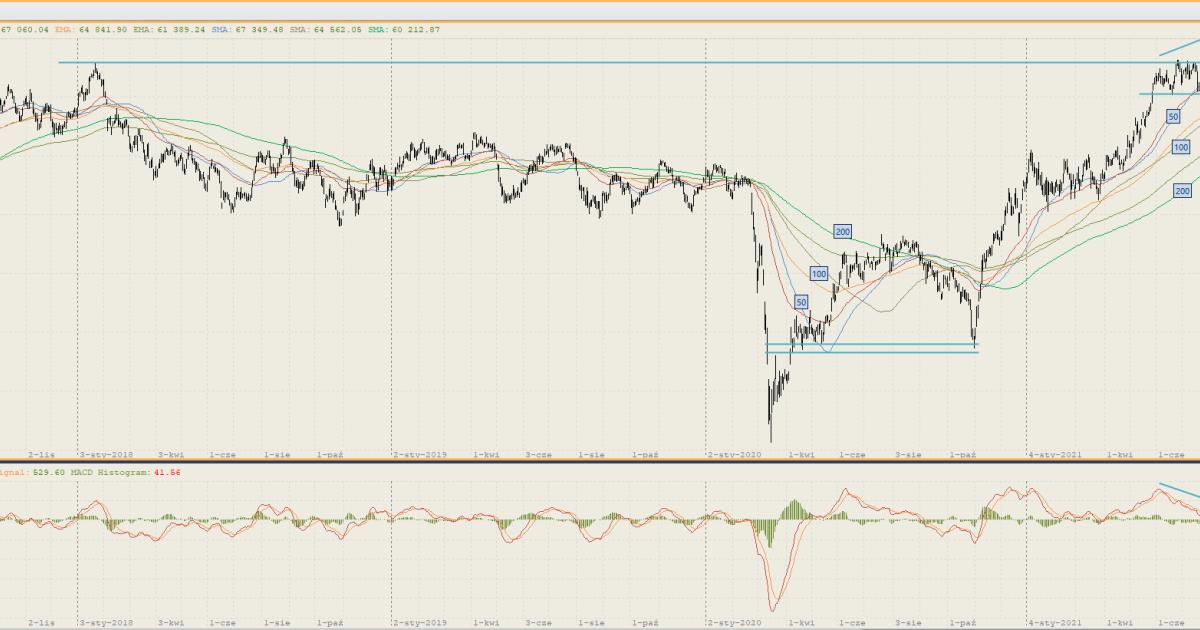Click the 50 badge near the 2020 lows
This screenshot has width=1200, height=630.
(801, 302)
